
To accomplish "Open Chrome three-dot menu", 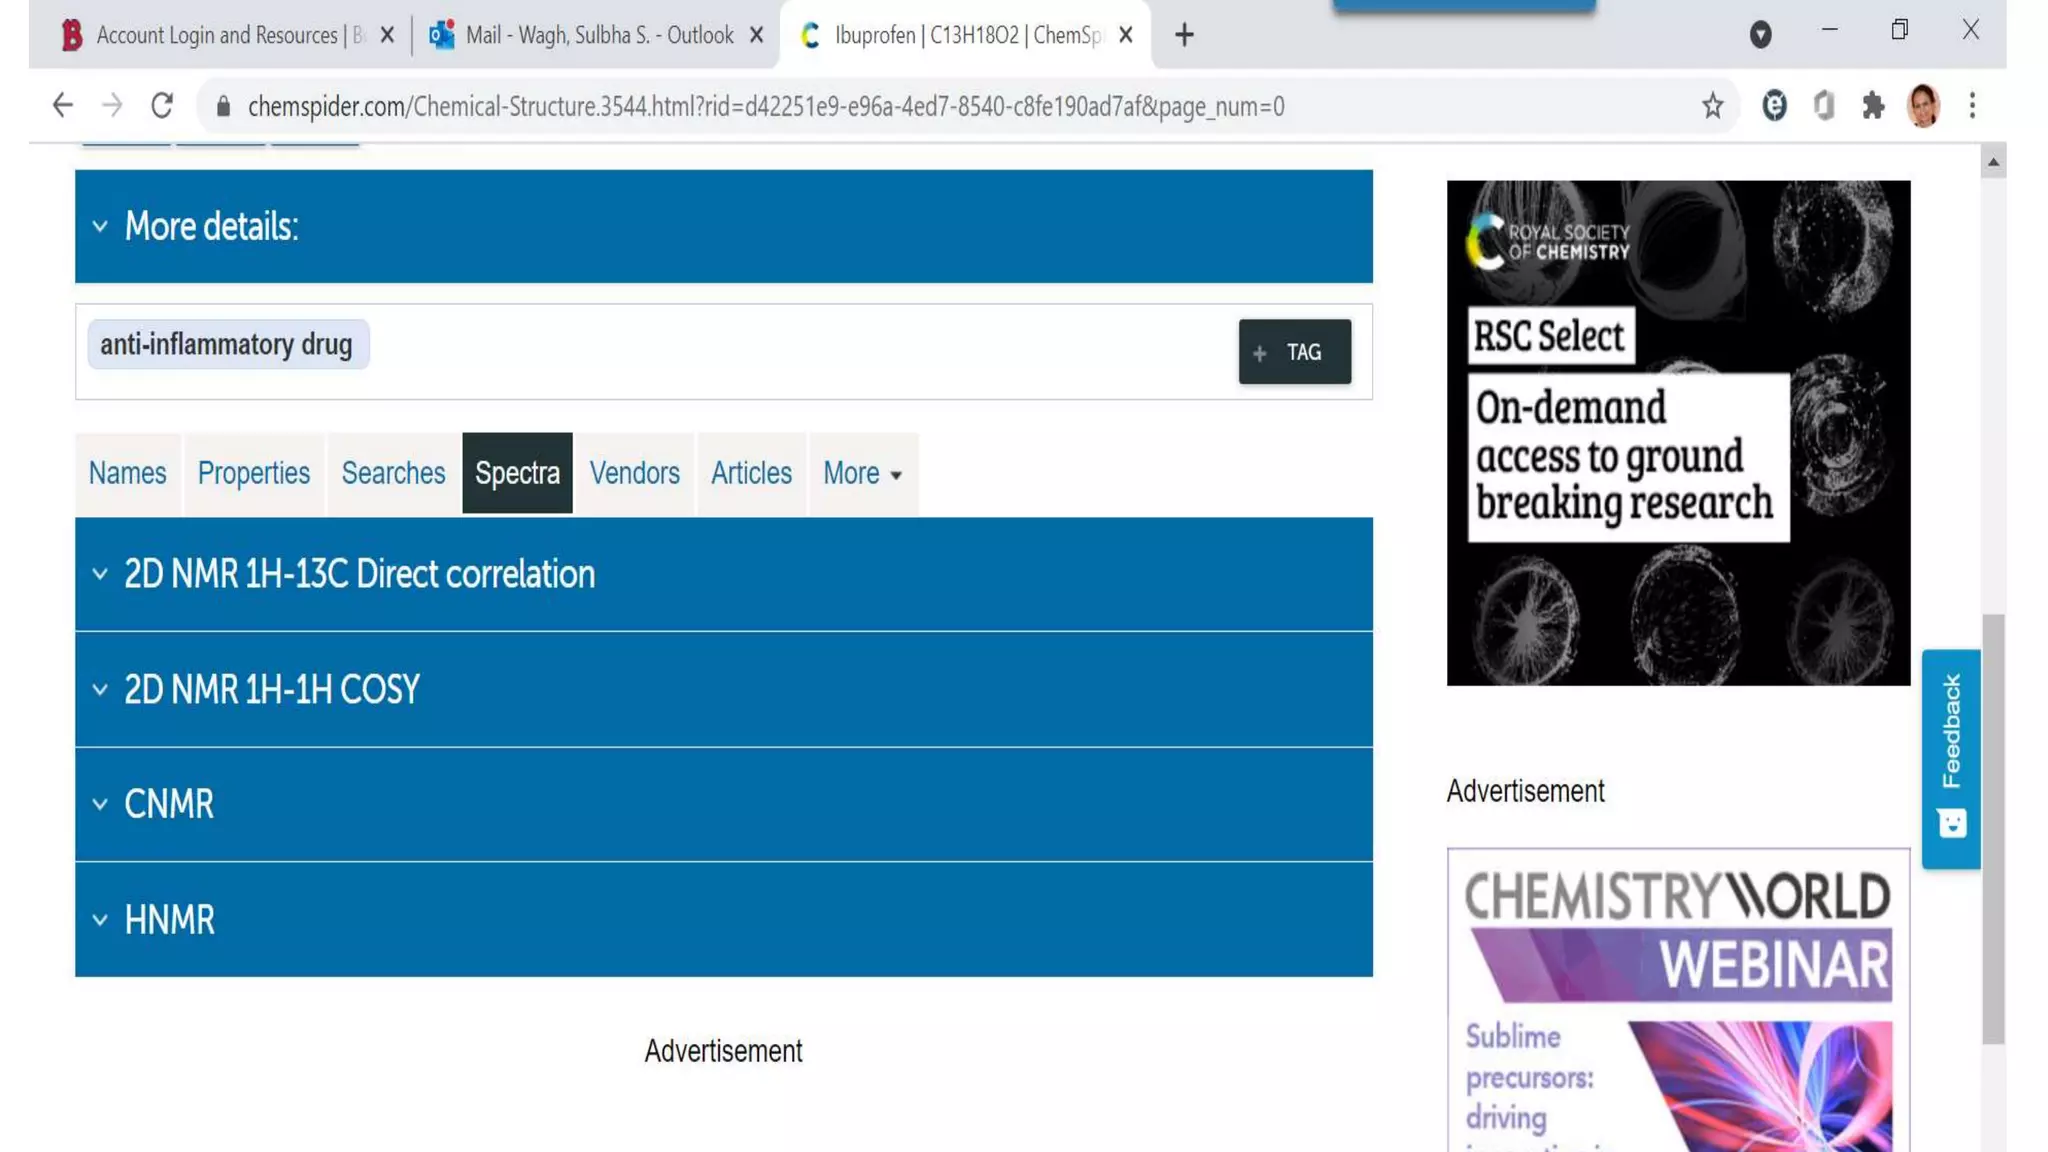I will coord(1972,105).
